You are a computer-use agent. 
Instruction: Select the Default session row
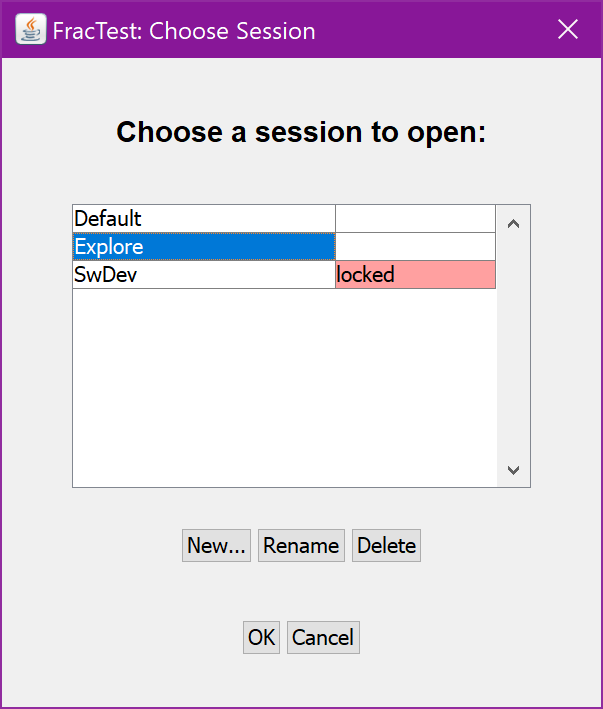click(x=204, y=219)
